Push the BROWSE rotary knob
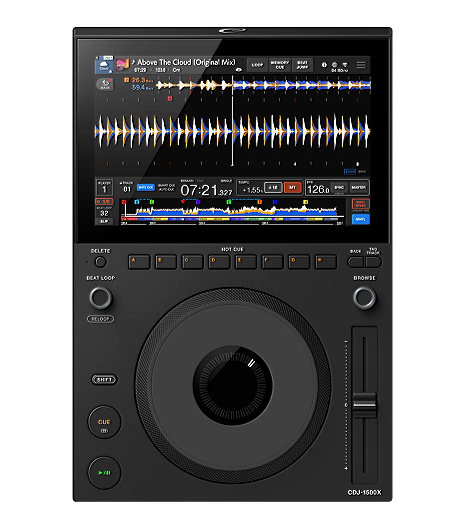470x530 pixels. point(364,298)
